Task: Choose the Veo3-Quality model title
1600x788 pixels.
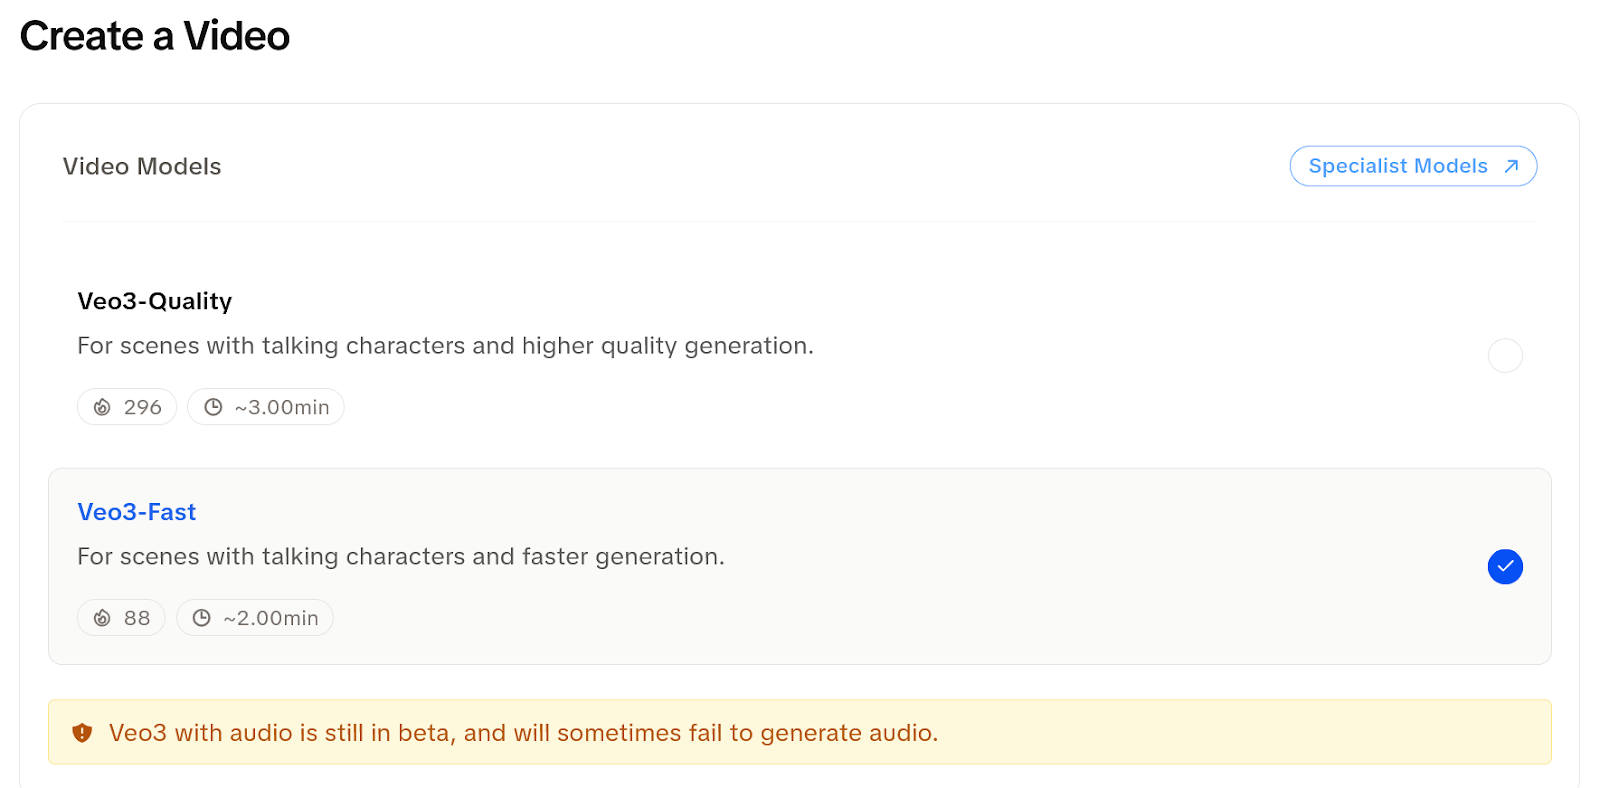Action: (155, 301)
